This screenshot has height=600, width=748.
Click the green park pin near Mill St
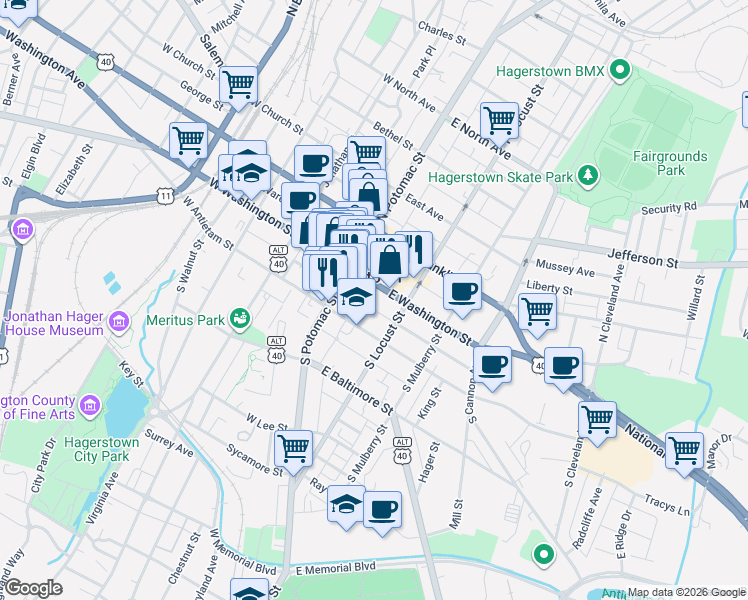point(543,555)
